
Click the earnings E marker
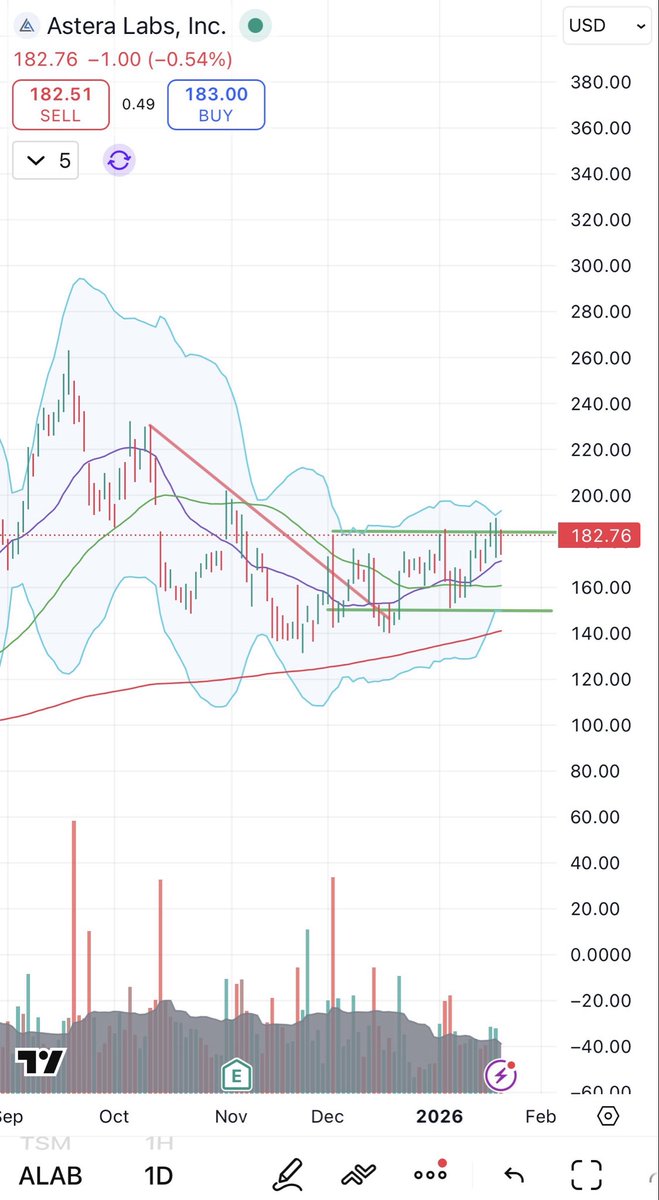[x=237, y=1076]
